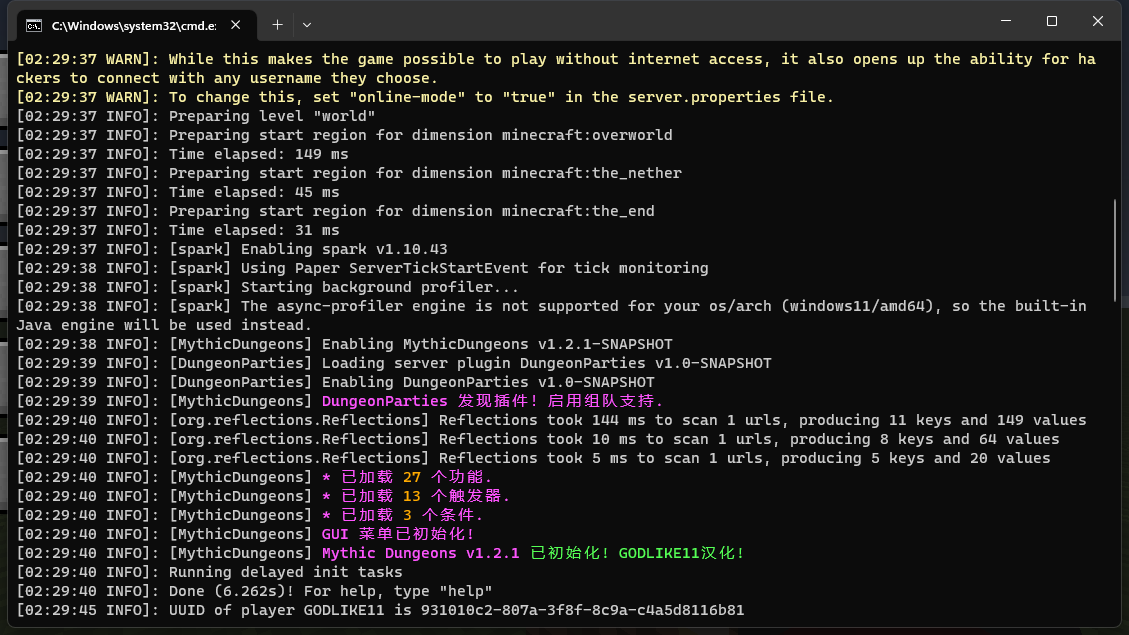Close the cmd.exe tab

tap(238, 24)
